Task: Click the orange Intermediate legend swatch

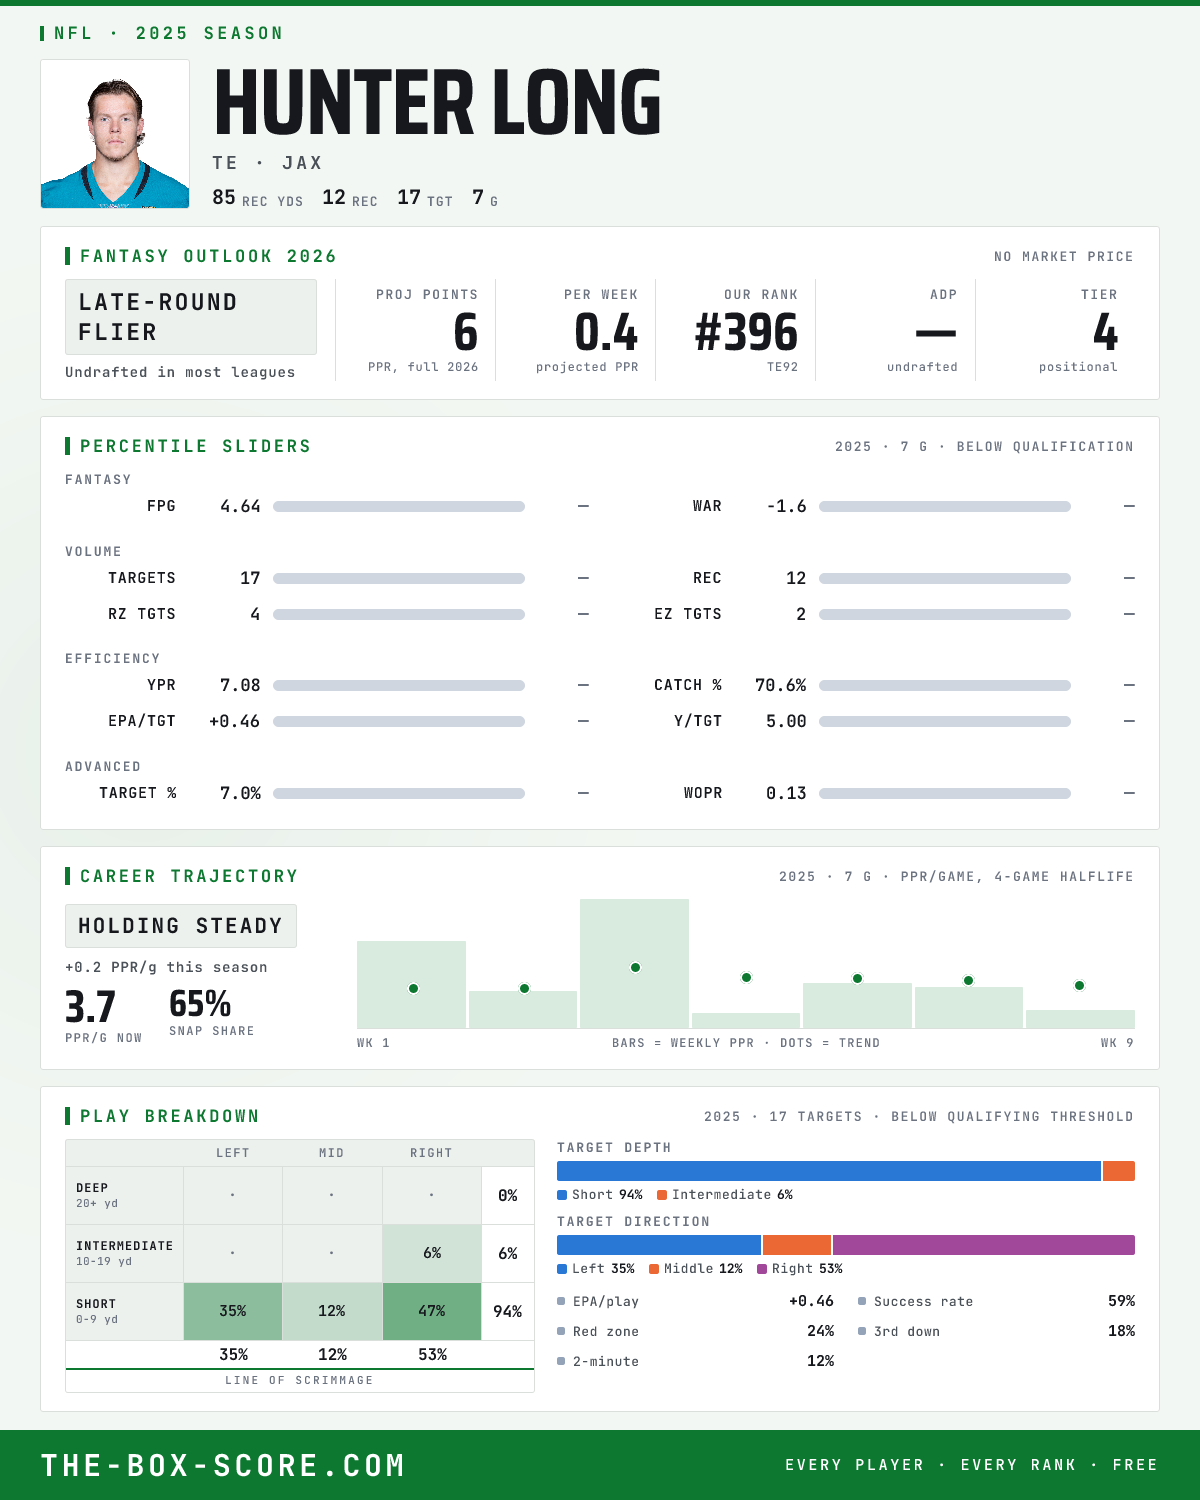Action: coord(662,1195)
